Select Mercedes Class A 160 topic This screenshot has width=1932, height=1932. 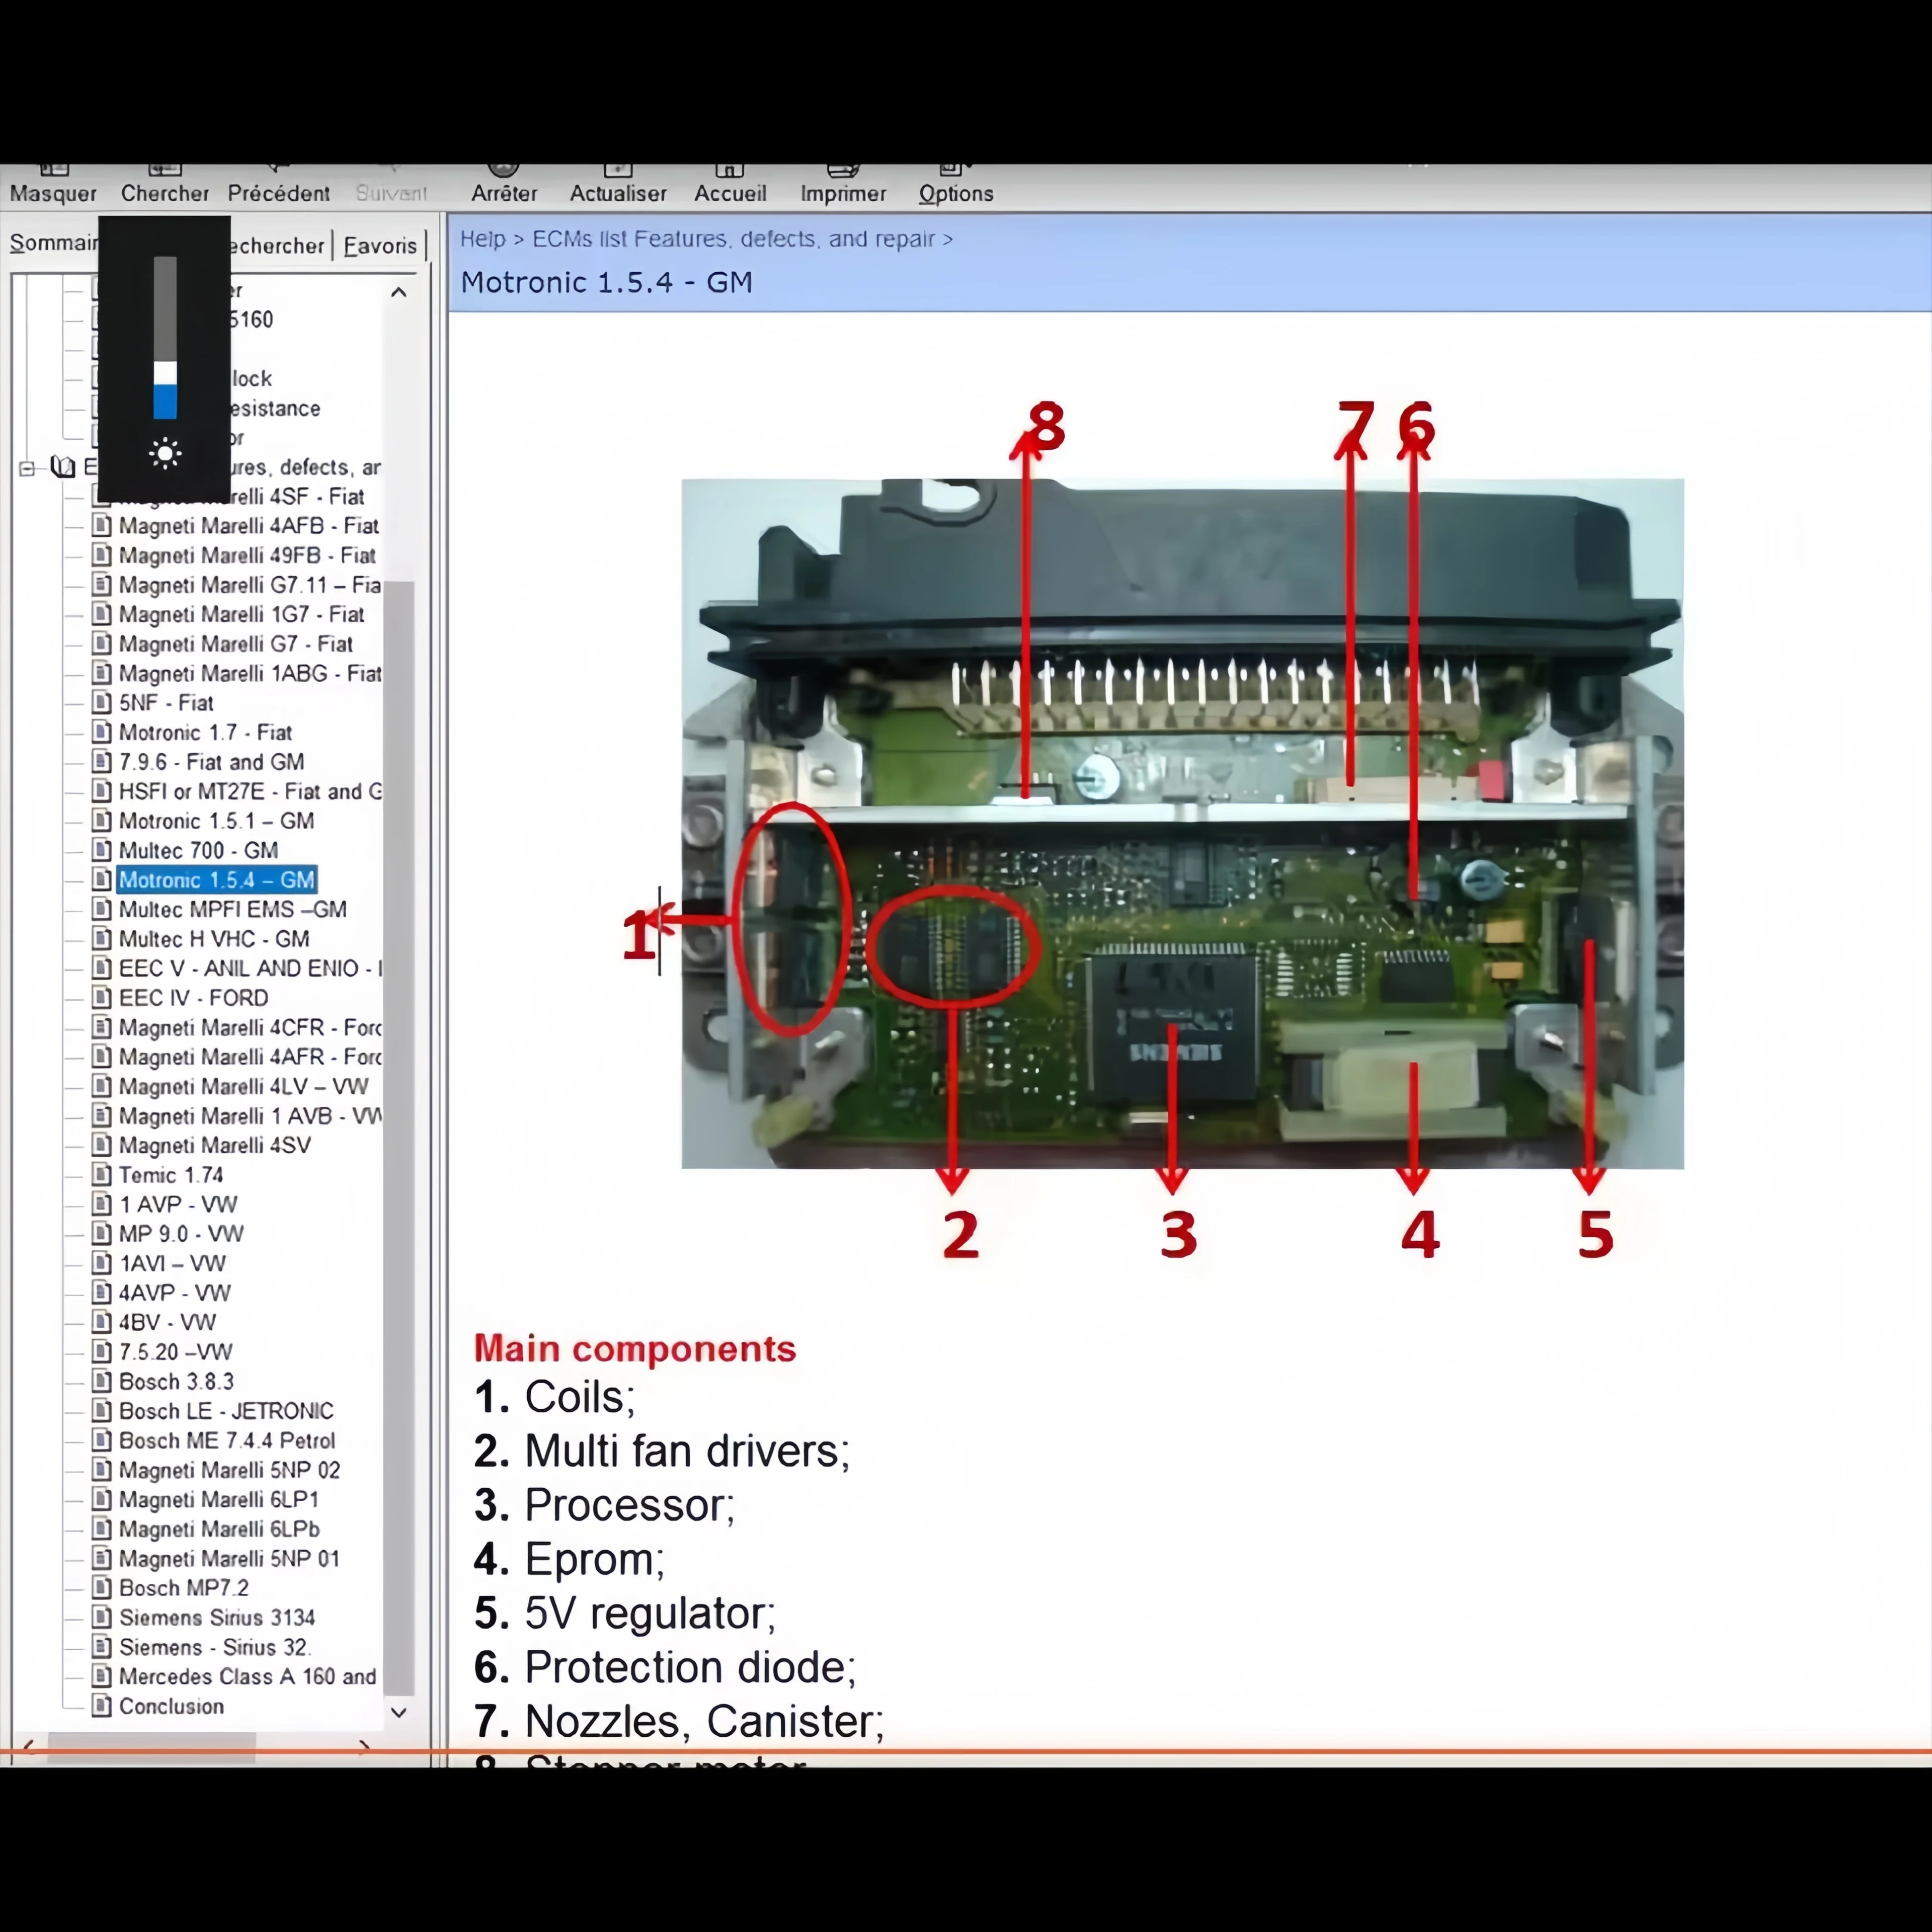(248, 1676)
